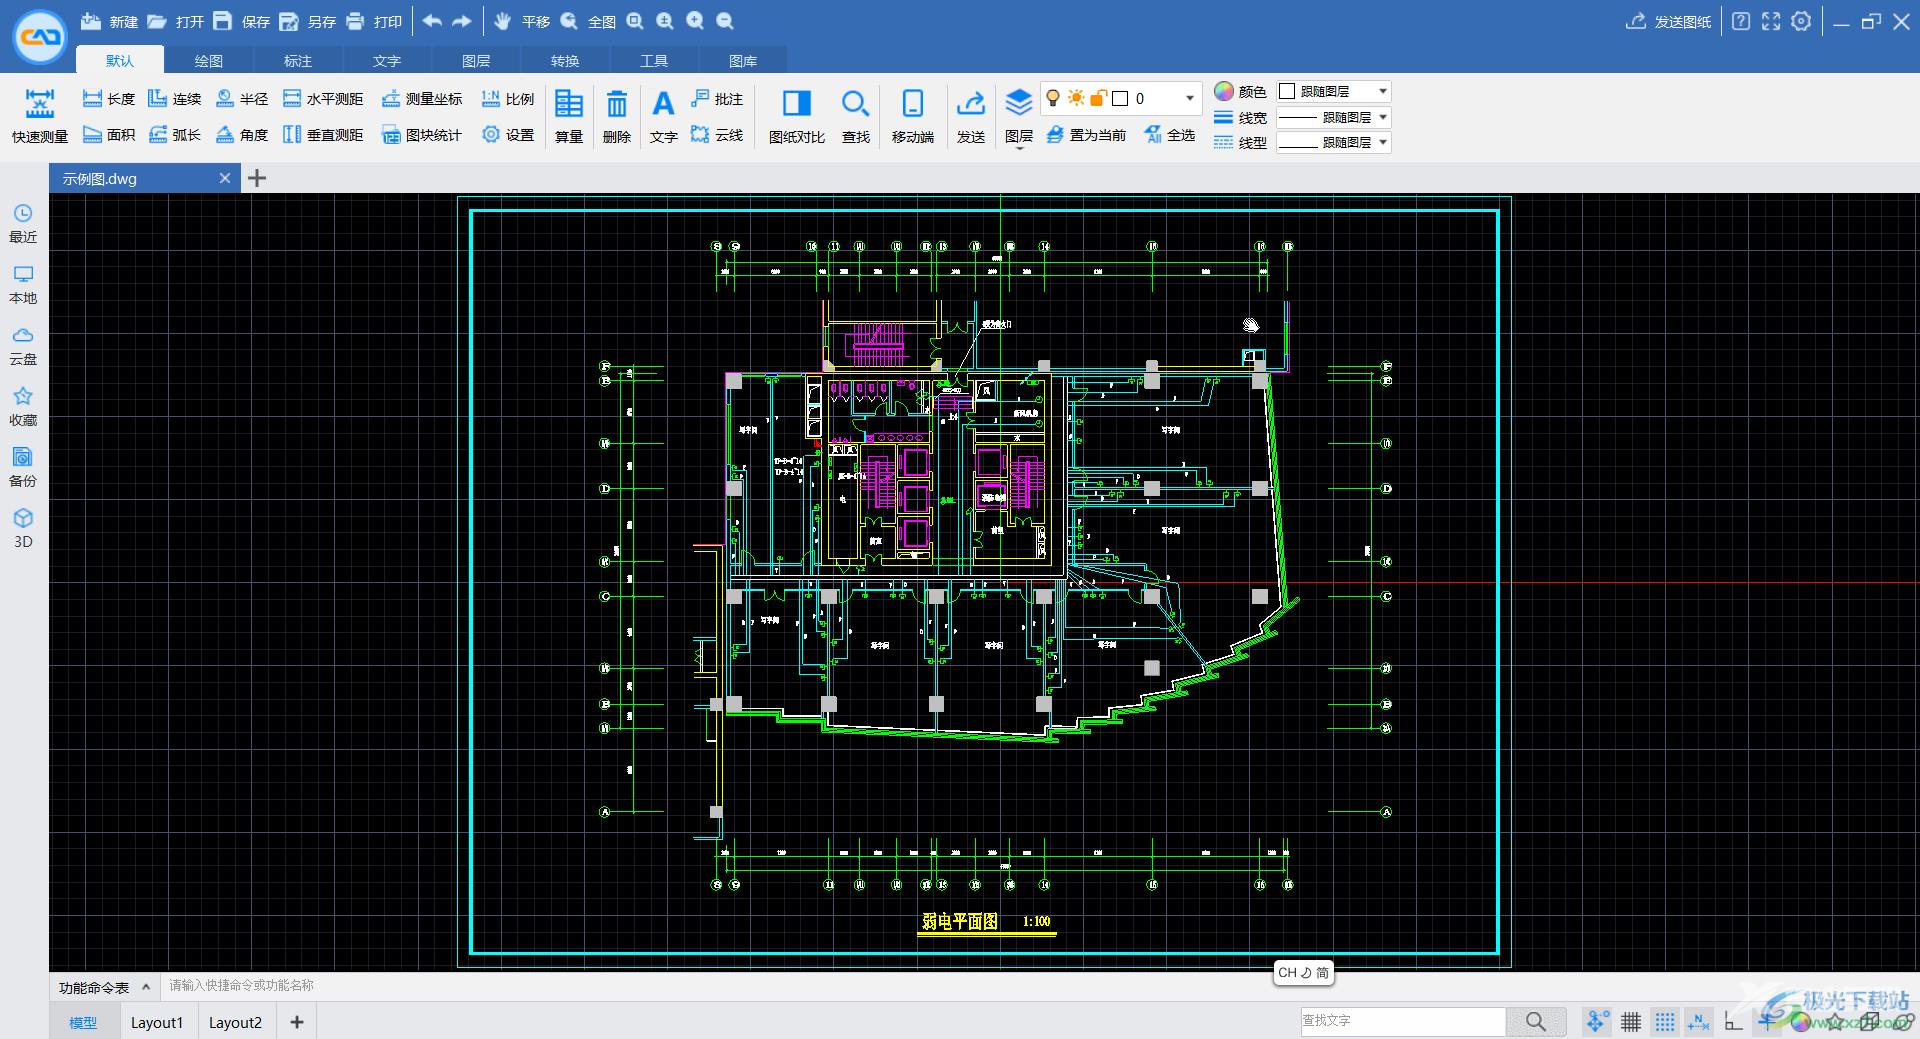Viewport: 1920px width, 1039px height.
Task: Open 云盘 cloud drive in sidebar
Action: click(23, 346)
